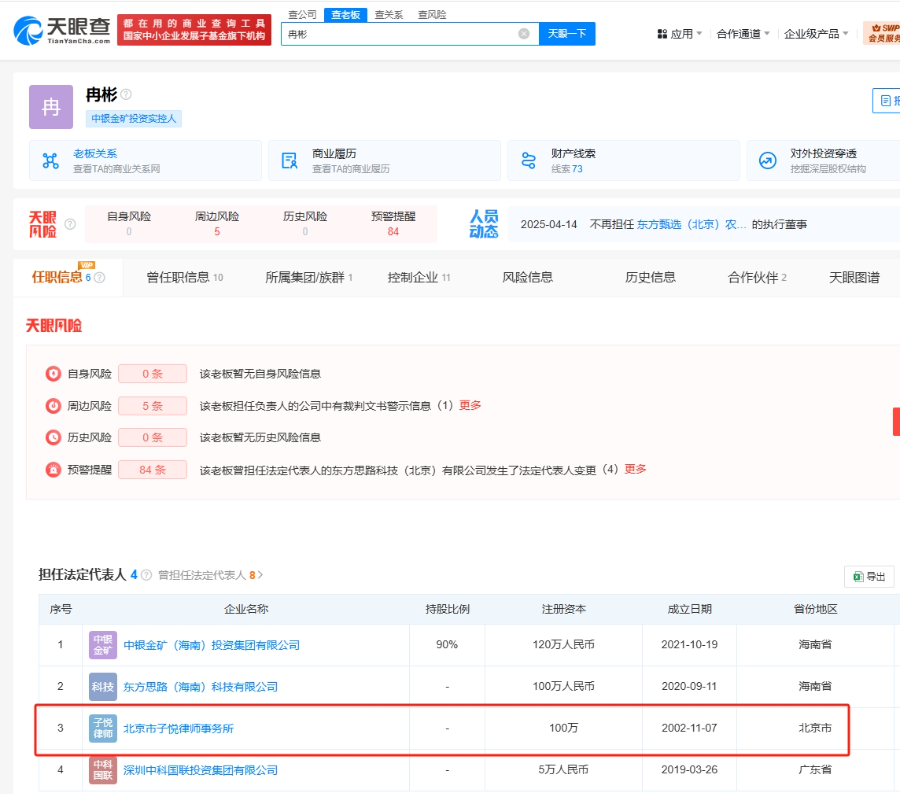Click the 天眼一下 search button
The height and width of the screenshot is (794, 900).
(567, 34)
